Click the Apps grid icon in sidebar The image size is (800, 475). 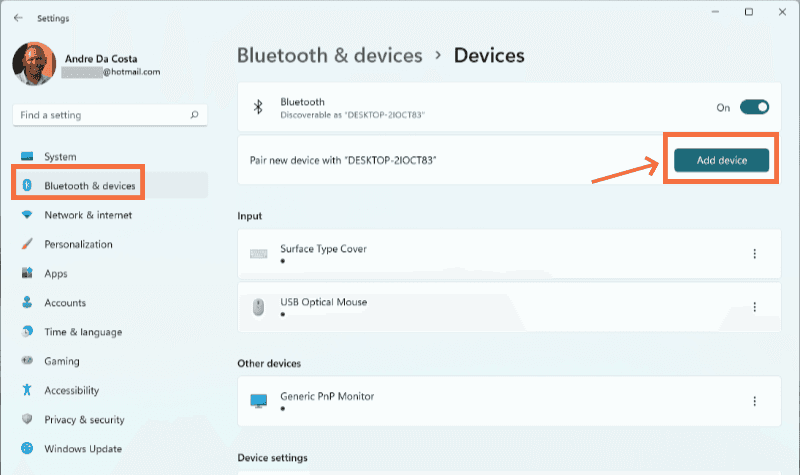click(27, 273)
